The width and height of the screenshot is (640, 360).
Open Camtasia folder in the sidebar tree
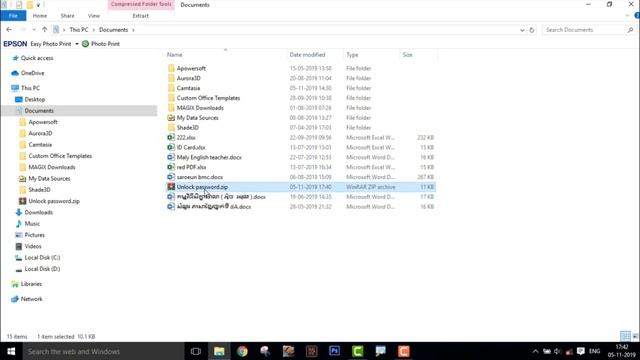36,145
